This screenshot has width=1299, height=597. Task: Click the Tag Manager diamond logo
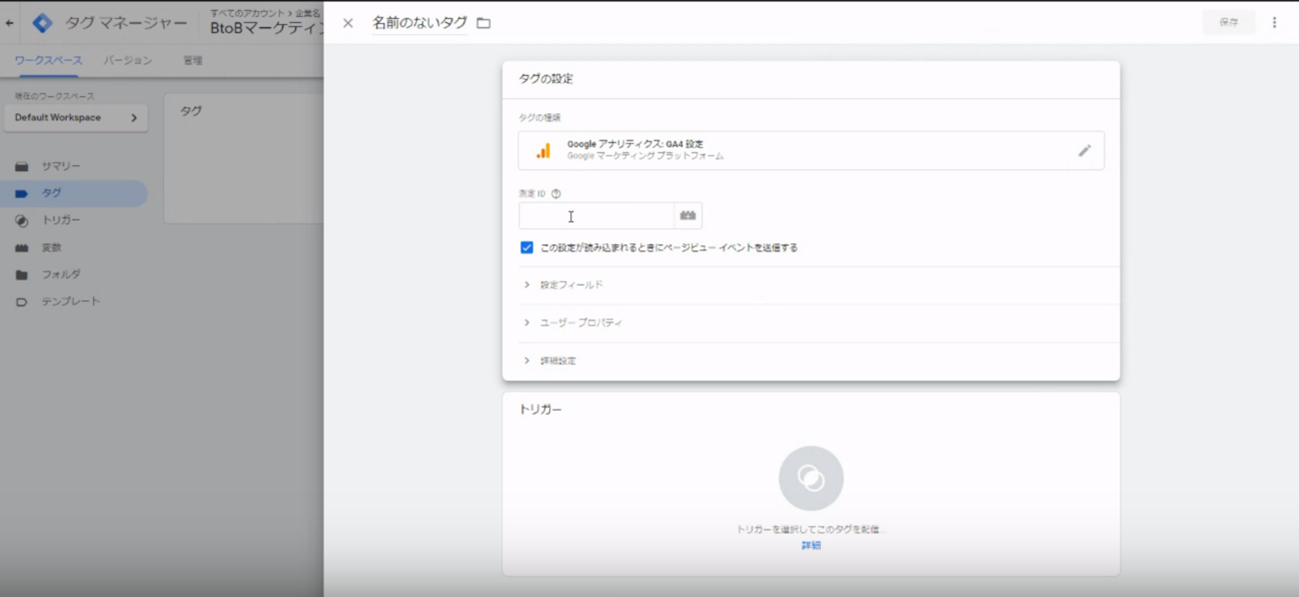point(42,23)
